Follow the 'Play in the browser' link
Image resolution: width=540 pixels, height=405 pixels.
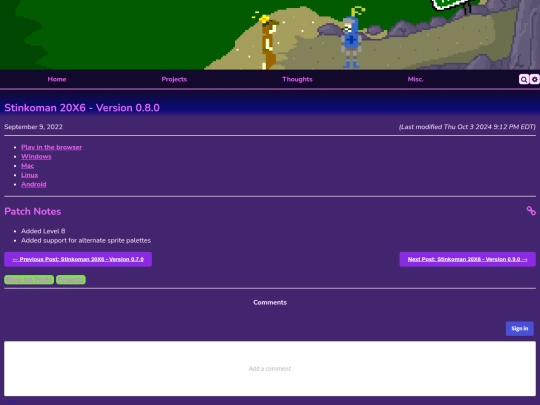(x=52, y=147)
